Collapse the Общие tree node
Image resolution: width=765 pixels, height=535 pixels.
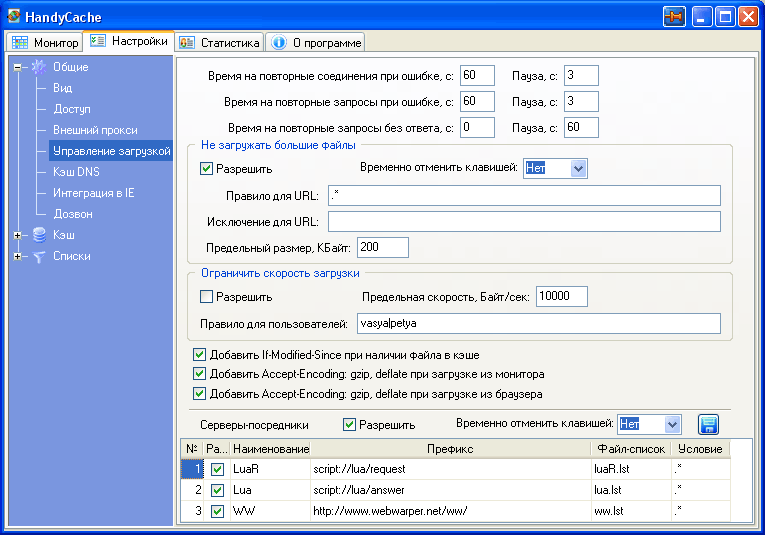18,67
